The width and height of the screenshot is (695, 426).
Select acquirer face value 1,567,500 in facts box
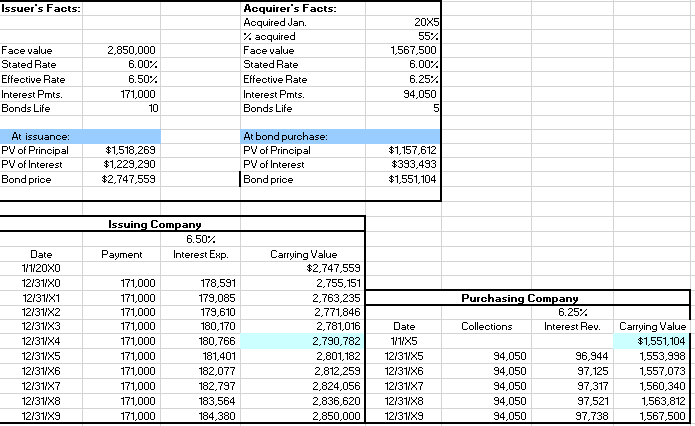(x=413, y=51)
